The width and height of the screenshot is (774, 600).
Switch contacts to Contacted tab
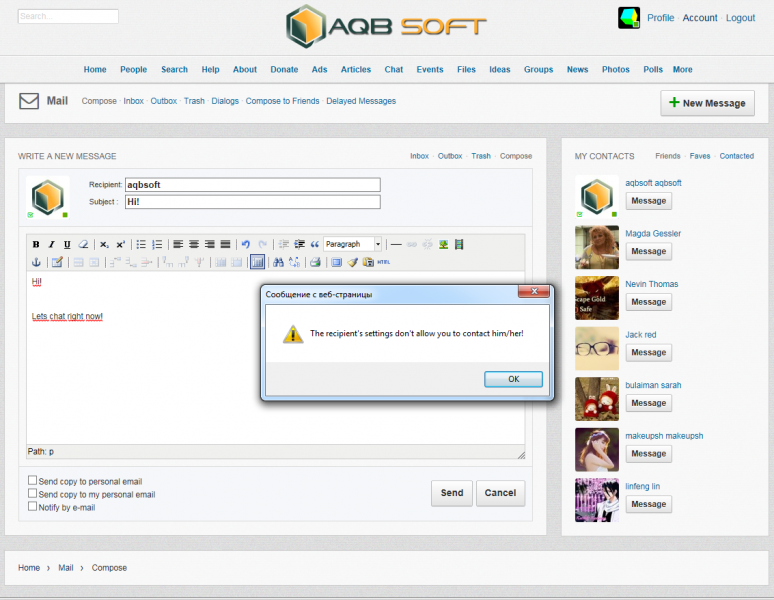[x=736, y=156]
